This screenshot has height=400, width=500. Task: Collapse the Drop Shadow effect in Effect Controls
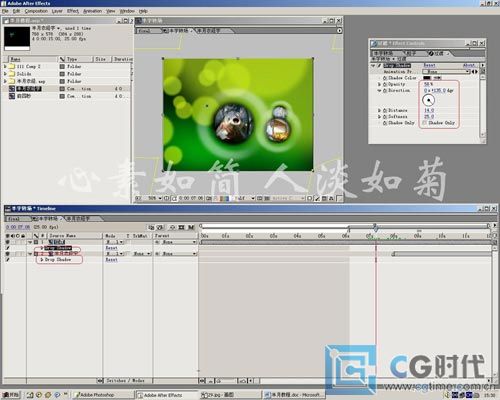point(373,66)
